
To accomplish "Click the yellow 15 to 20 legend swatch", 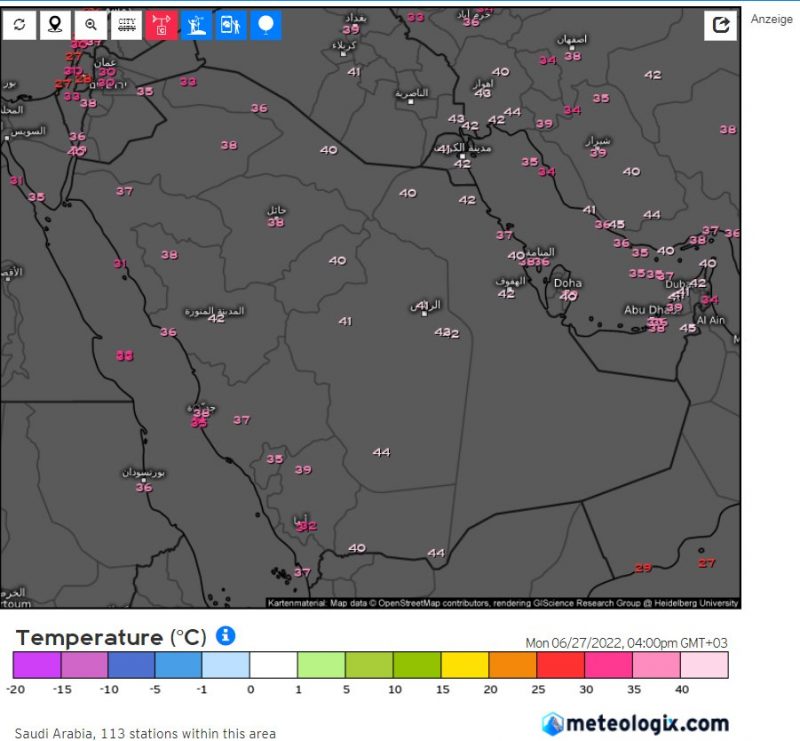I will (465, 665).
